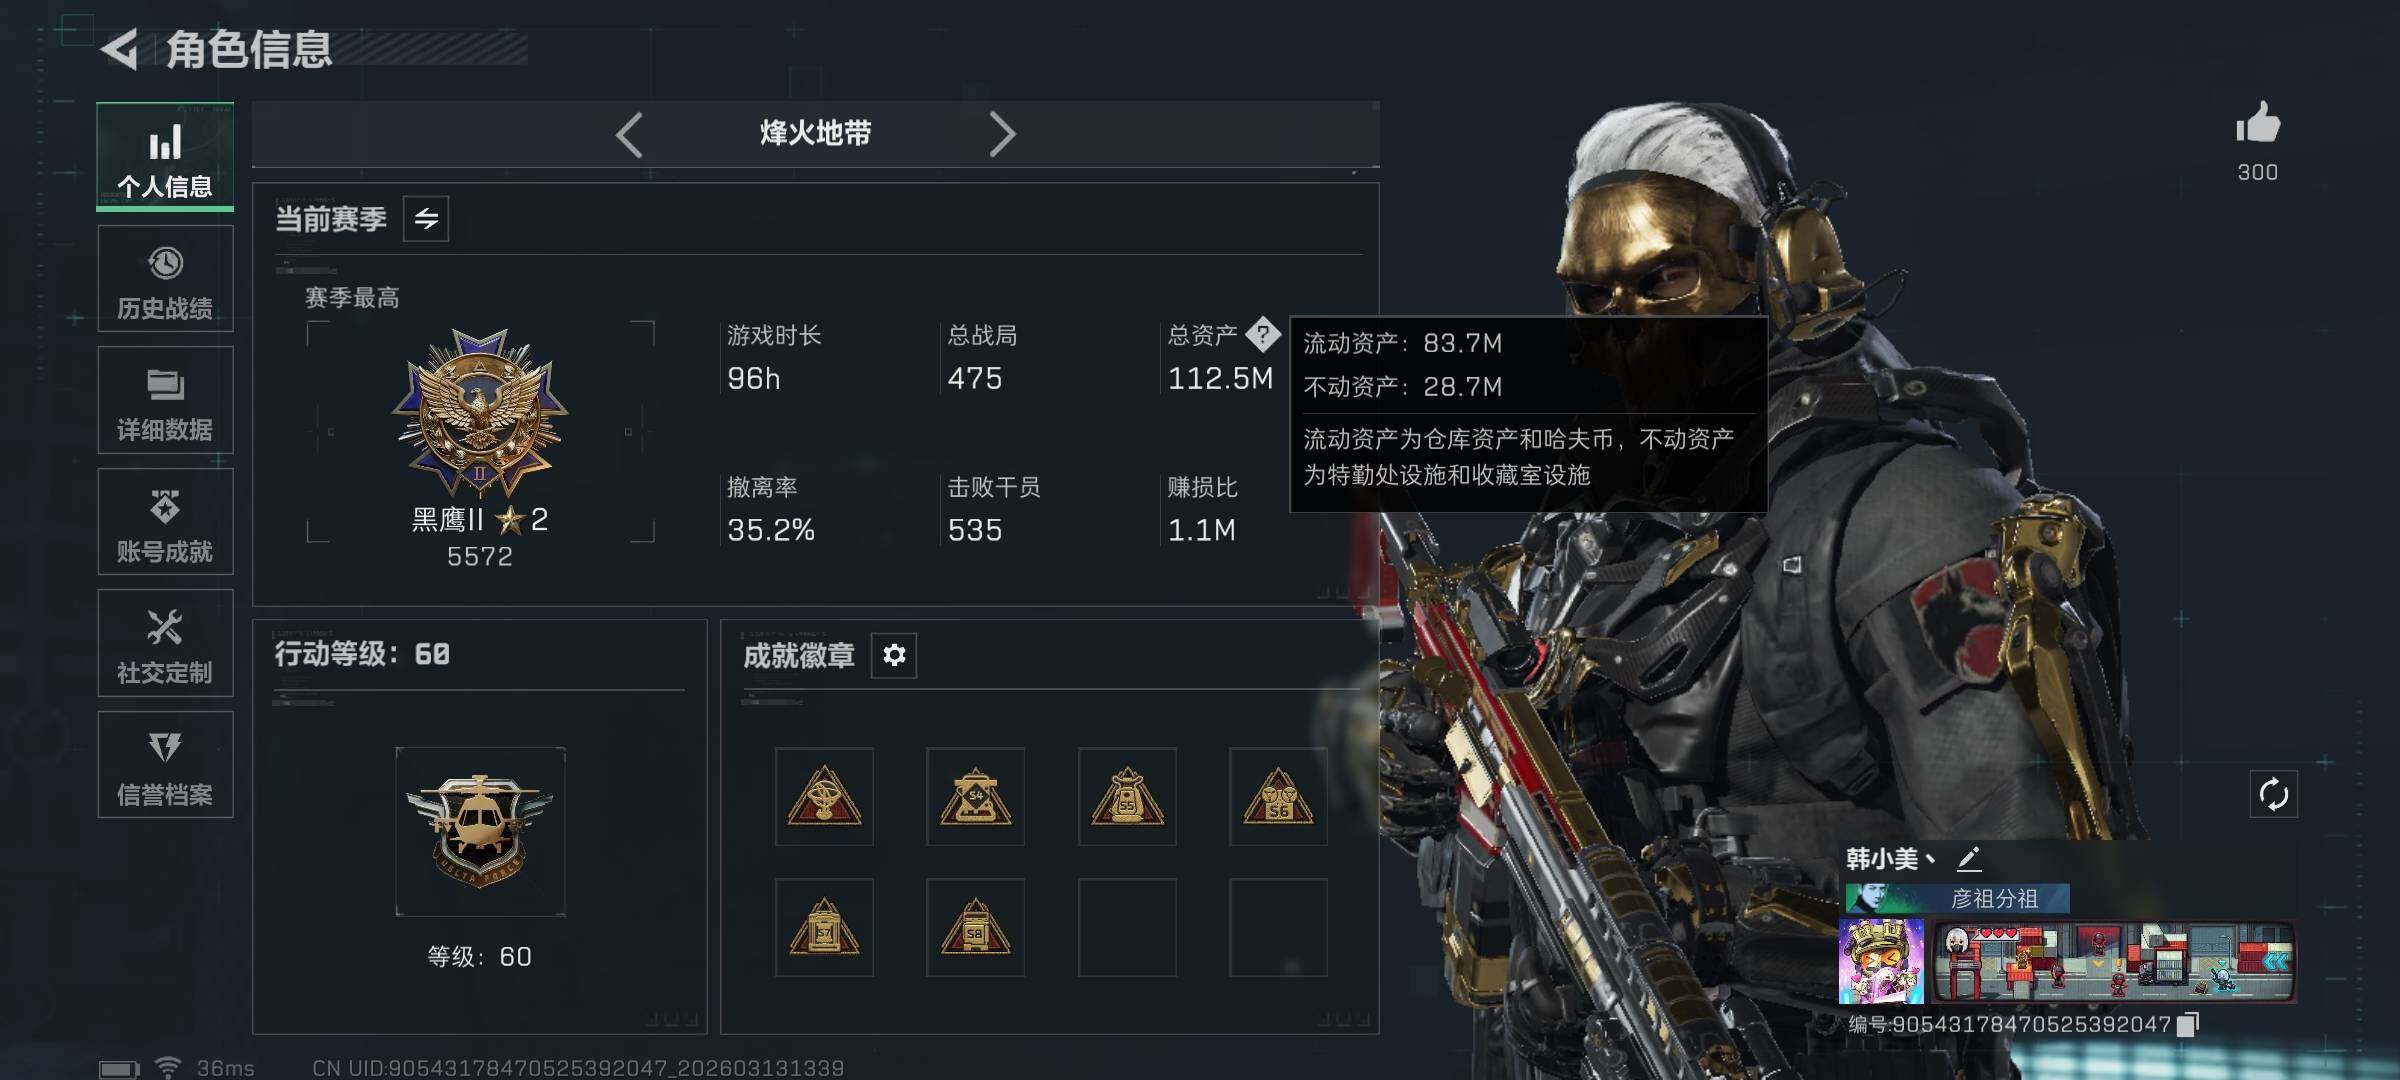The width and height of the screenshot is (2400, 1080).
Task: Open the 账号成就 tab
Action: click(165, 522)
